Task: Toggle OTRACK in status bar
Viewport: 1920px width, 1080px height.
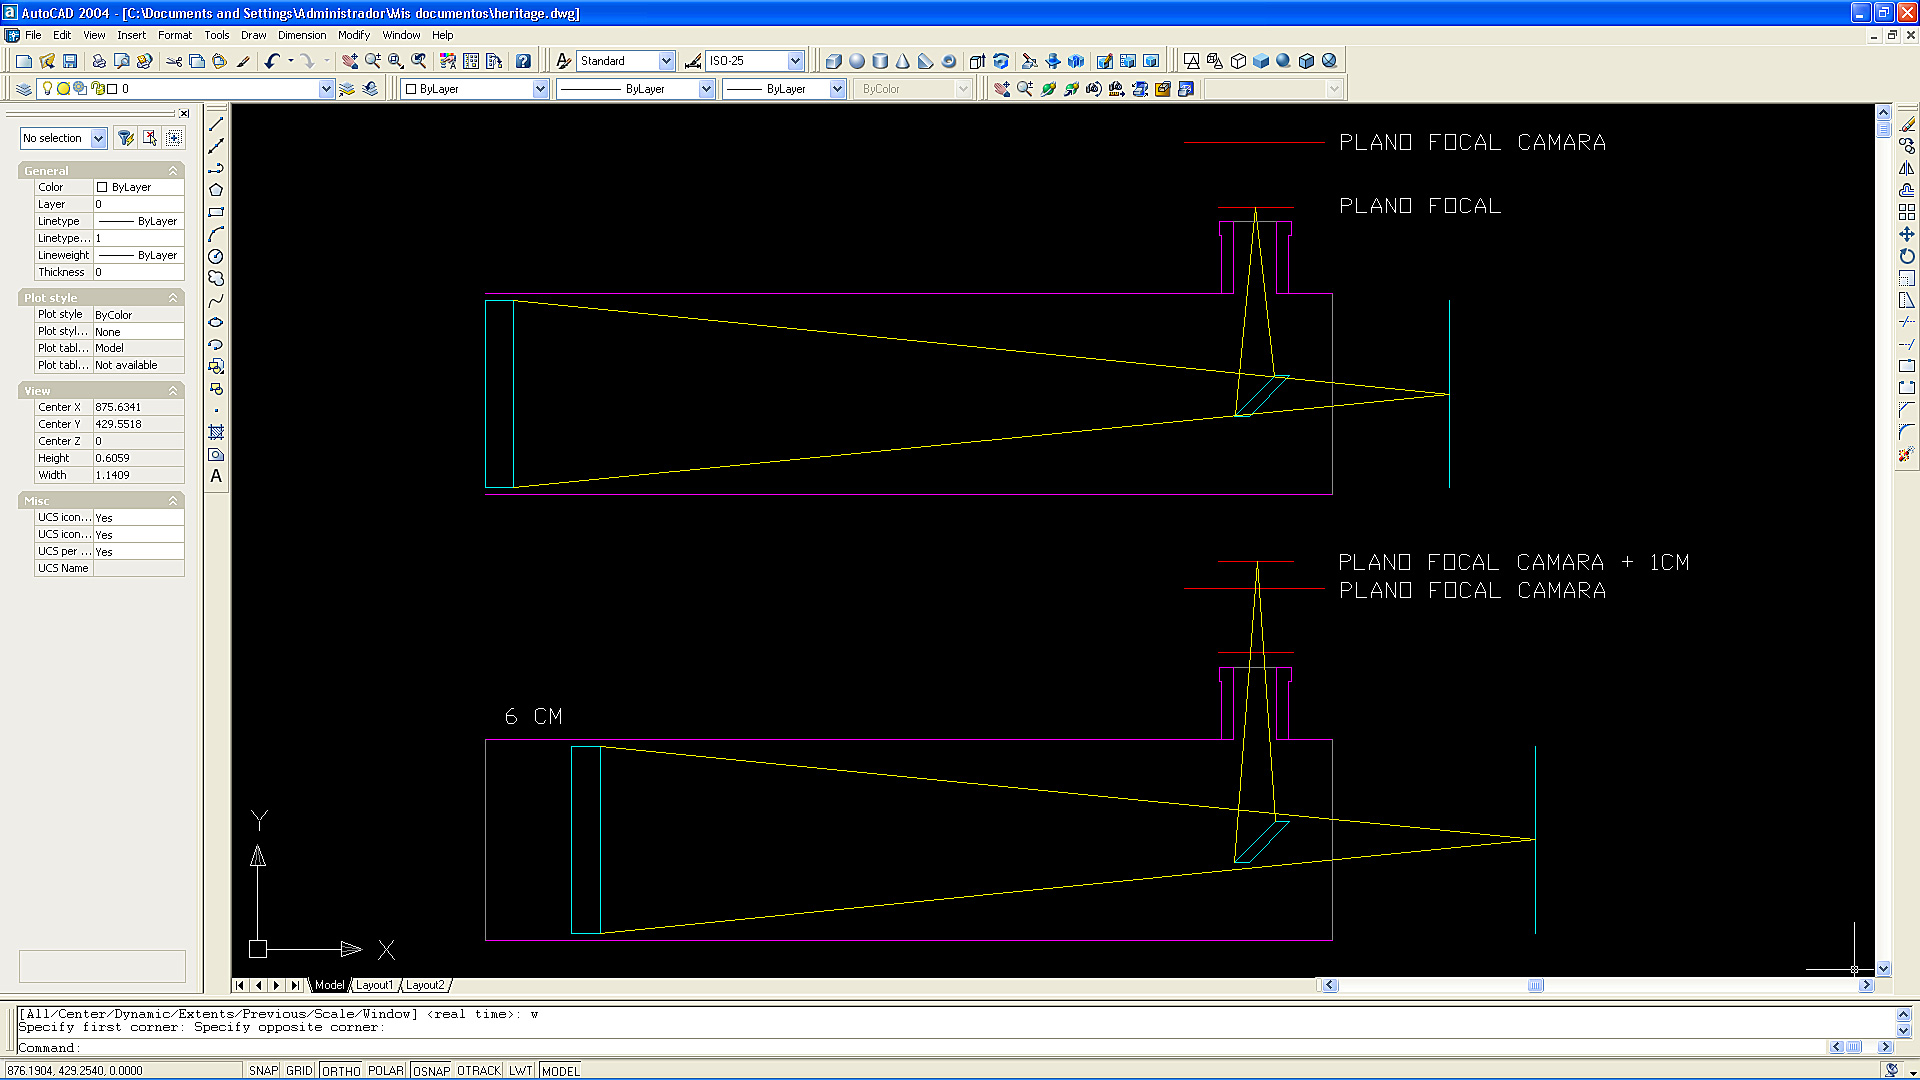Action: click(479, 1070)
